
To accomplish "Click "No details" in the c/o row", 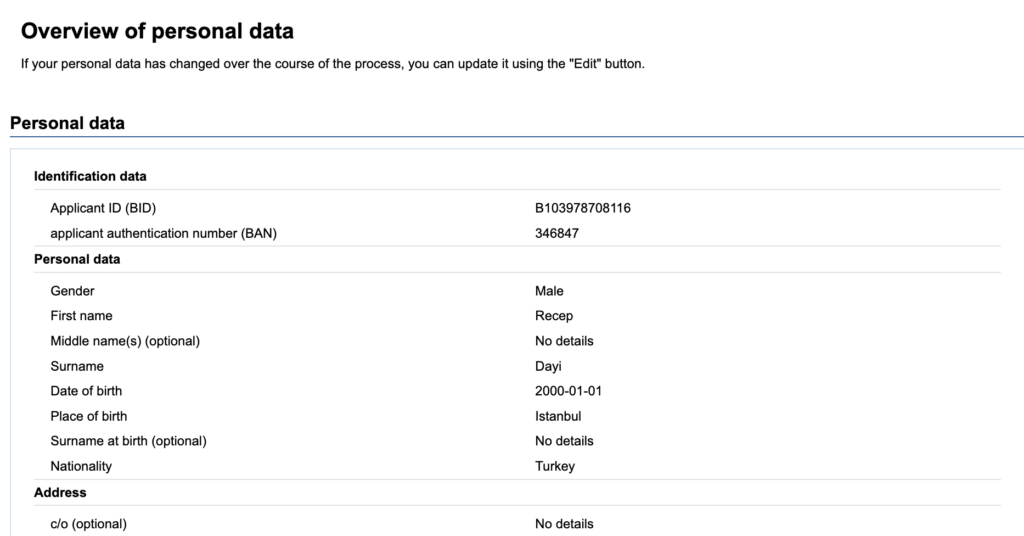I will pyautogui.click(x=564, y=524).
